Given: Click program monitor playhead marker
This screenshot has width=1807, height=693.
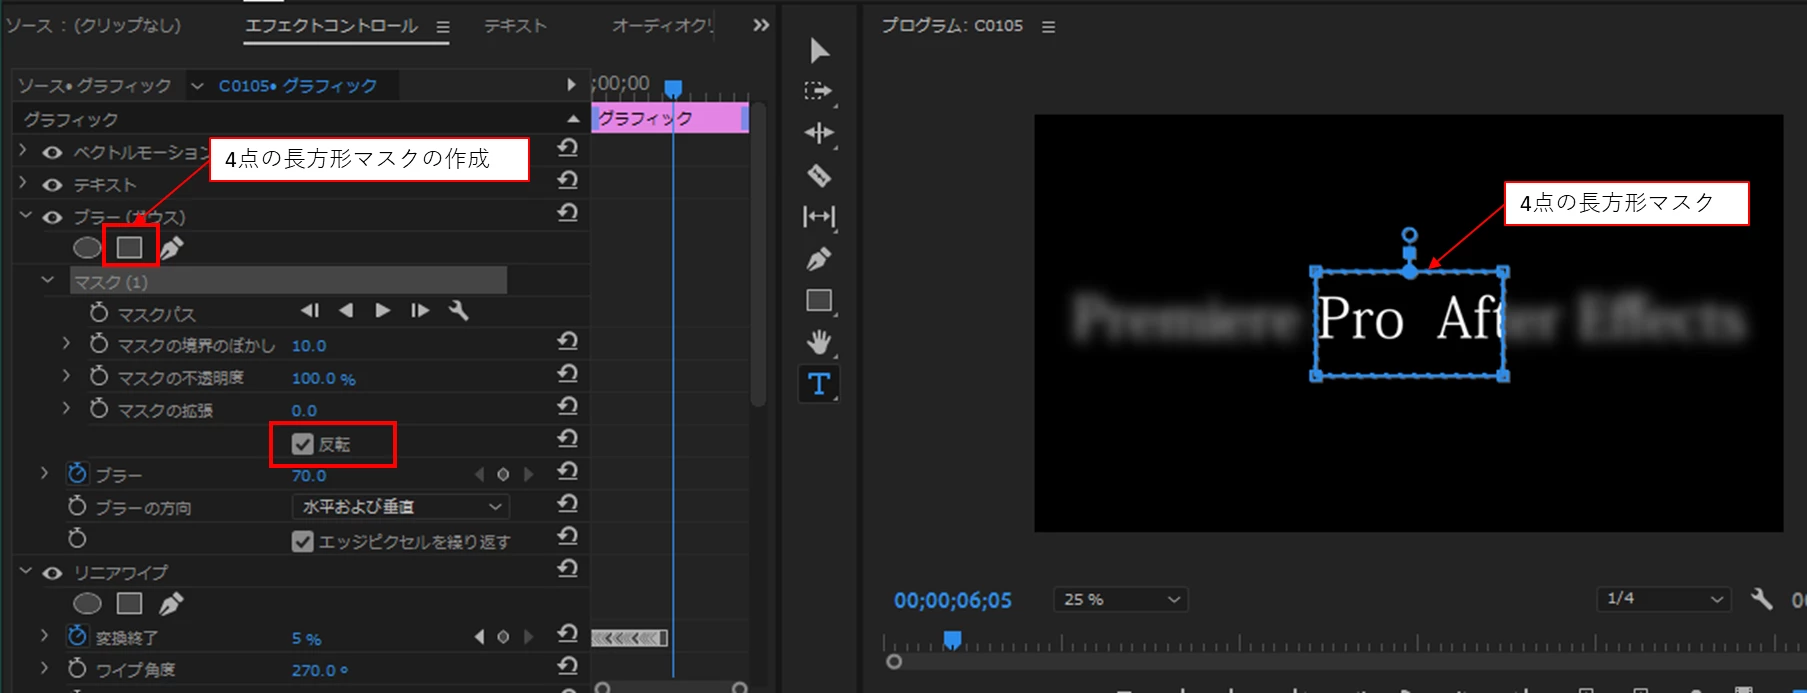Looking at the screenshot, I should click(x=953, y=639).
